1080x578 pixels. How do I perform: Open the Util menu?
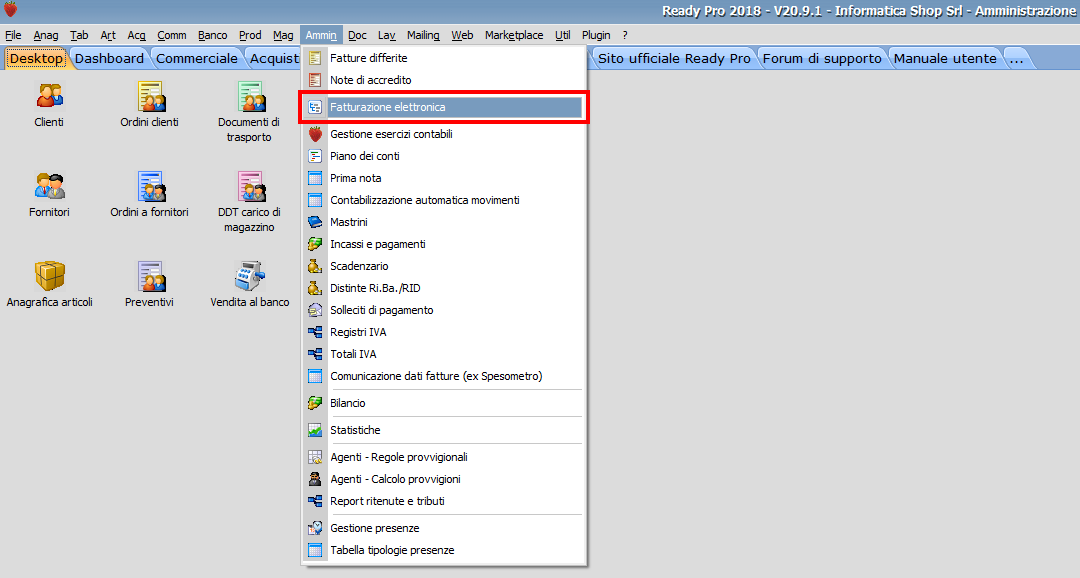tap(563, 35)
